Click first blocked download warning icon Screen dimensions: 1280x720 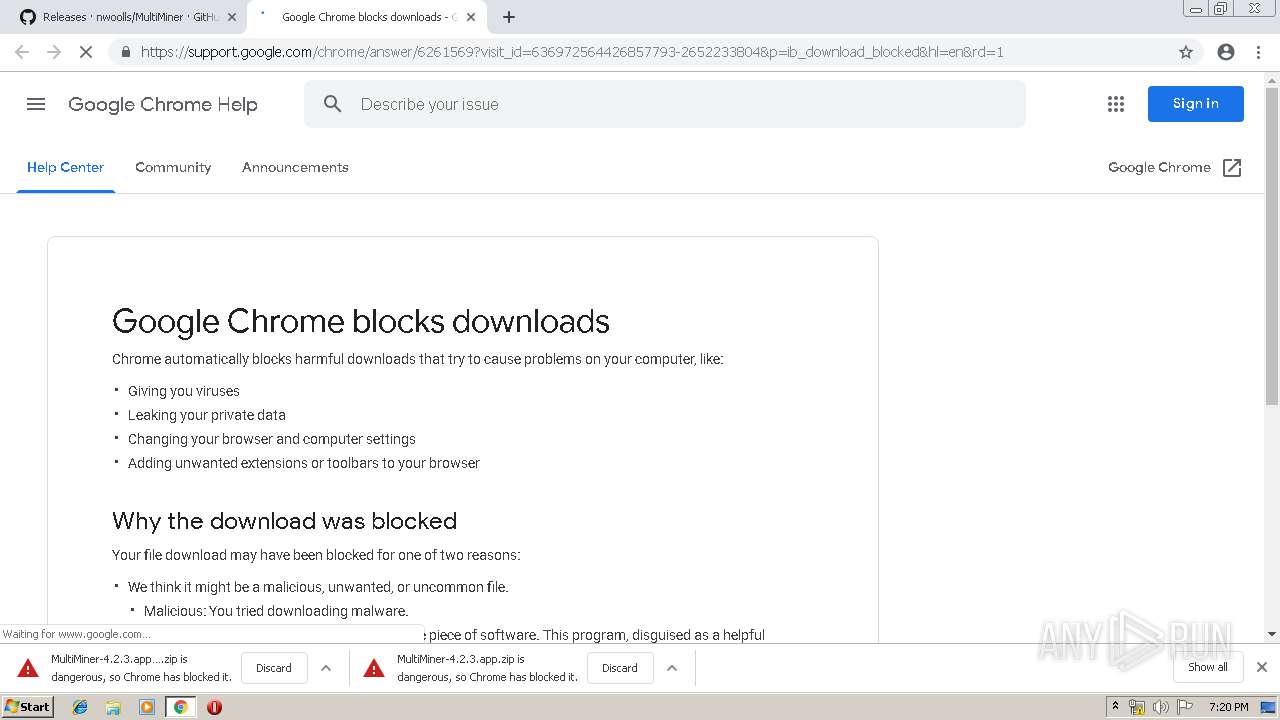pyautogui.click(x=28, y=668)
